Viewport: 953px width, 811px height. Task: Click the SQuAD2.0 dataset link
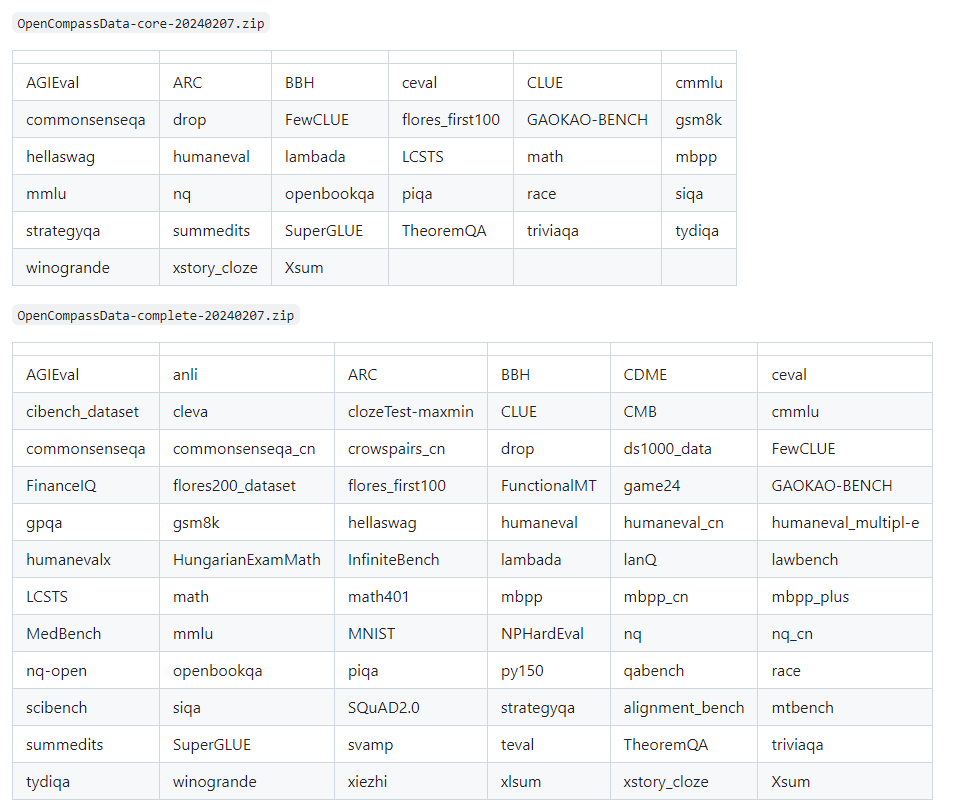[384, 707]
